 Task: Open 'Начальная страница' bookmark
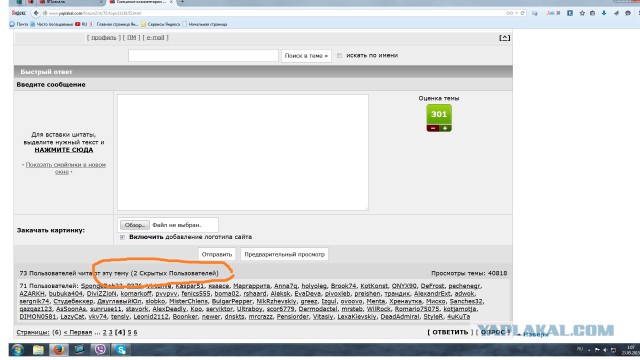(204, 24)
